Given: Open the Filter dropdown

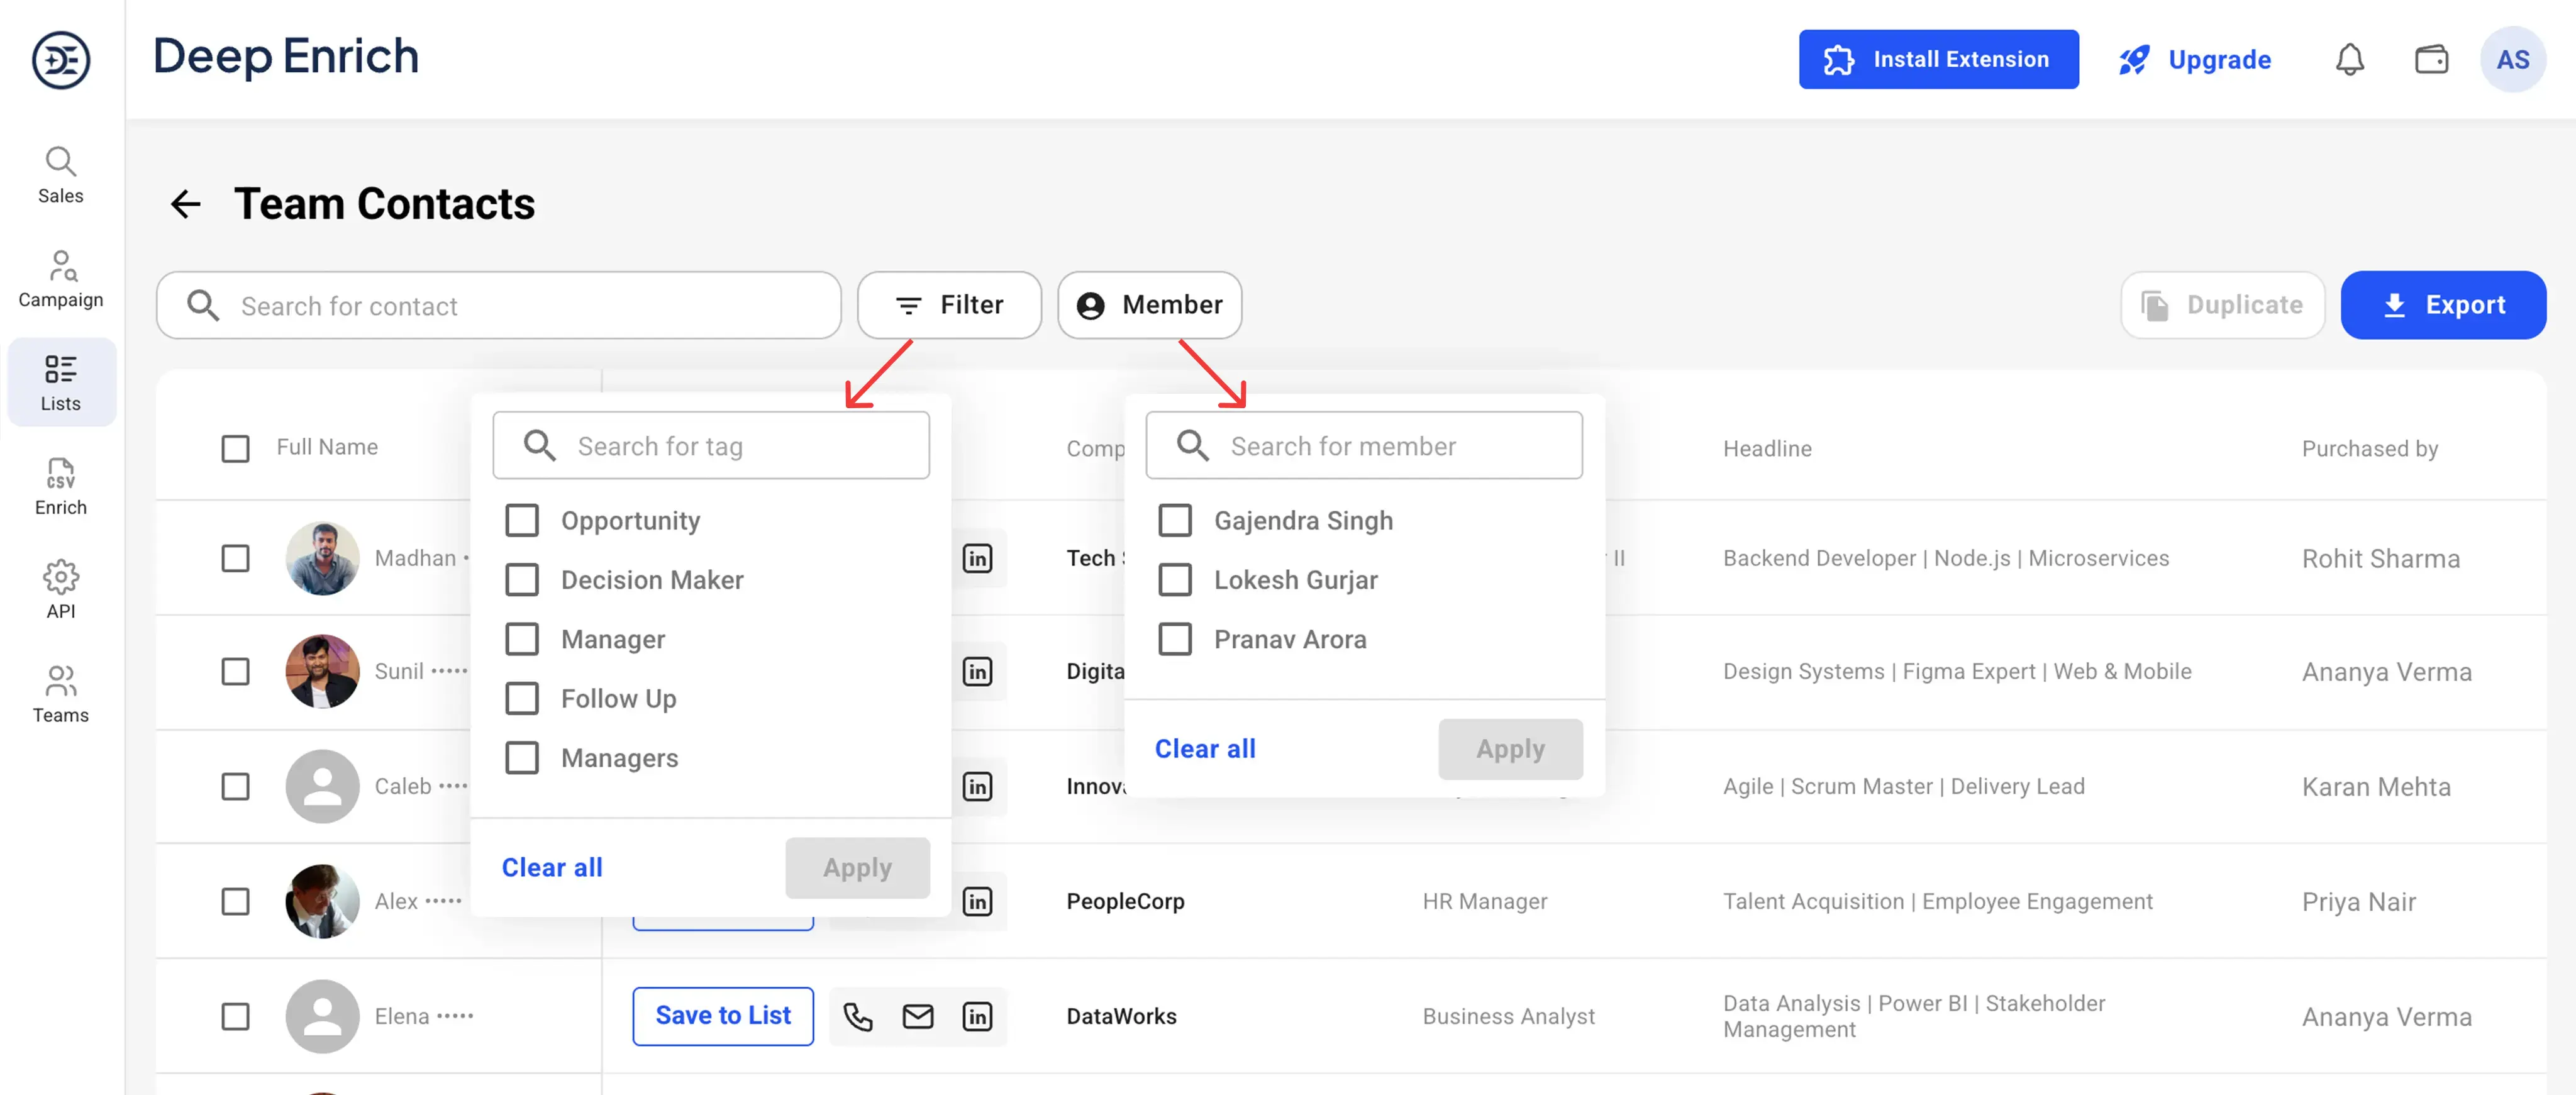Looking at the screenshot, I should (x=949, y=305).
